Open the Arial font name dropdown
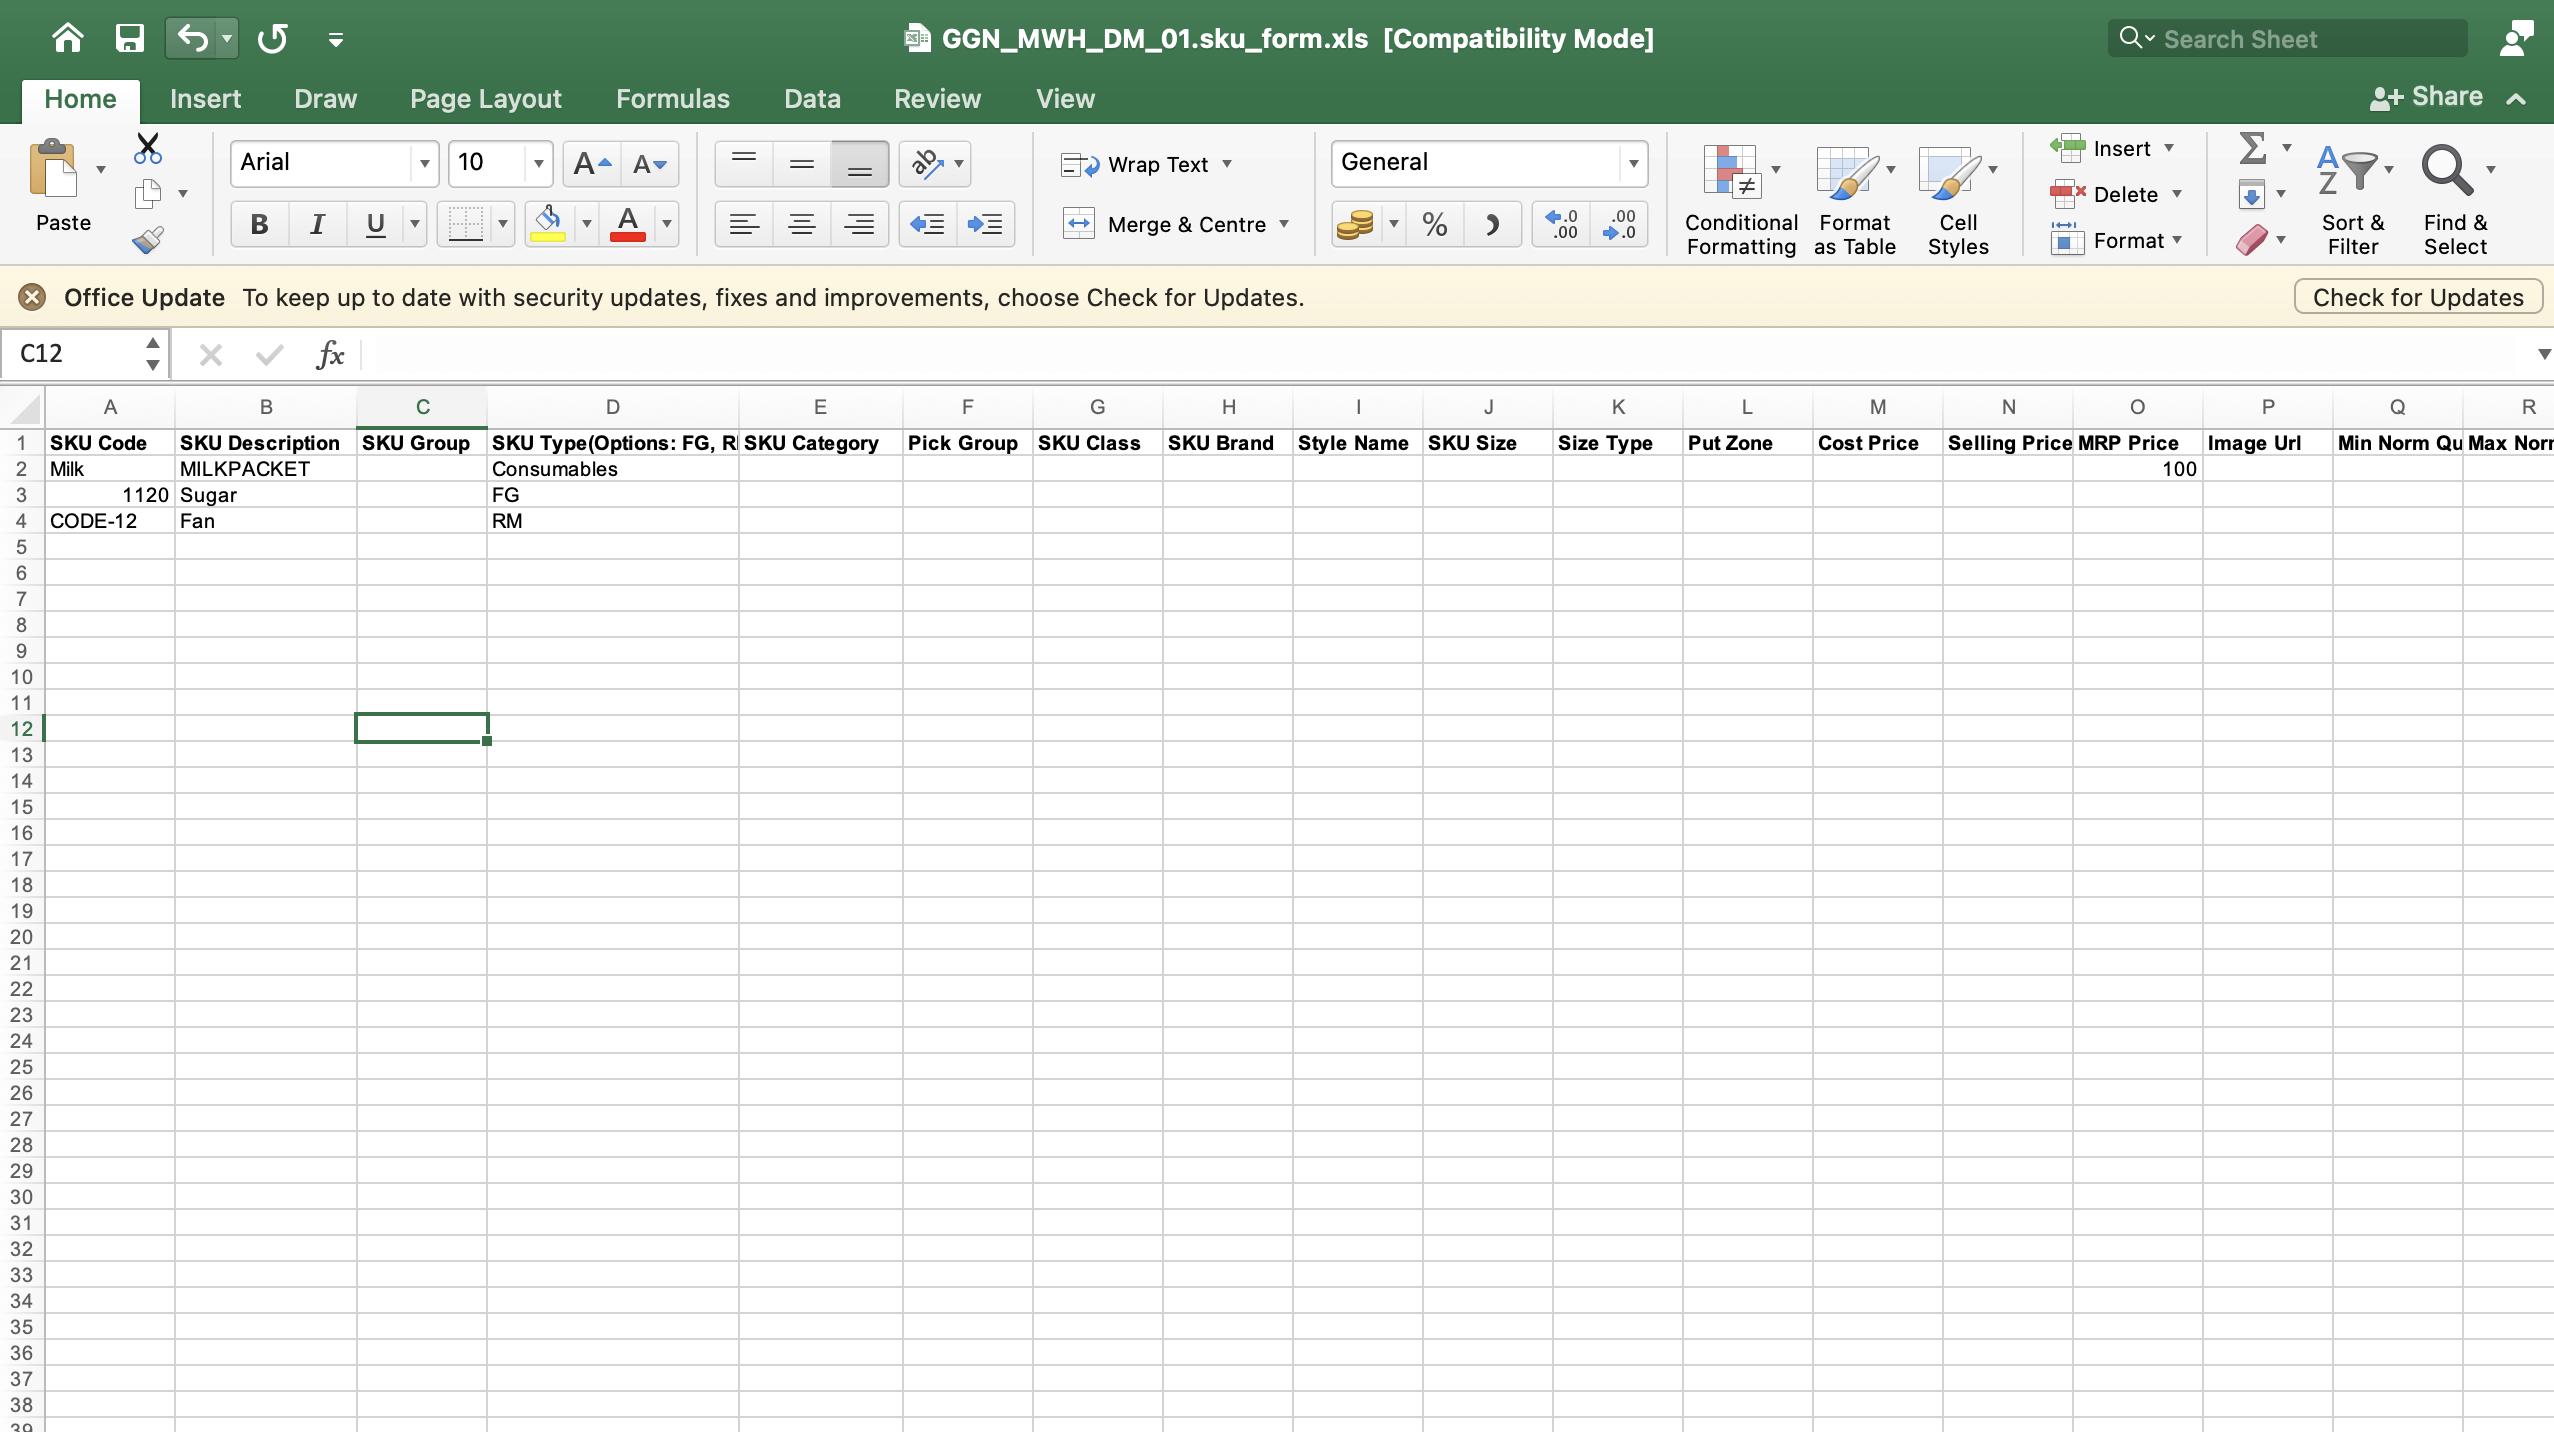The width and height of the screenshot is (2554, 1432). coord(424,163)
